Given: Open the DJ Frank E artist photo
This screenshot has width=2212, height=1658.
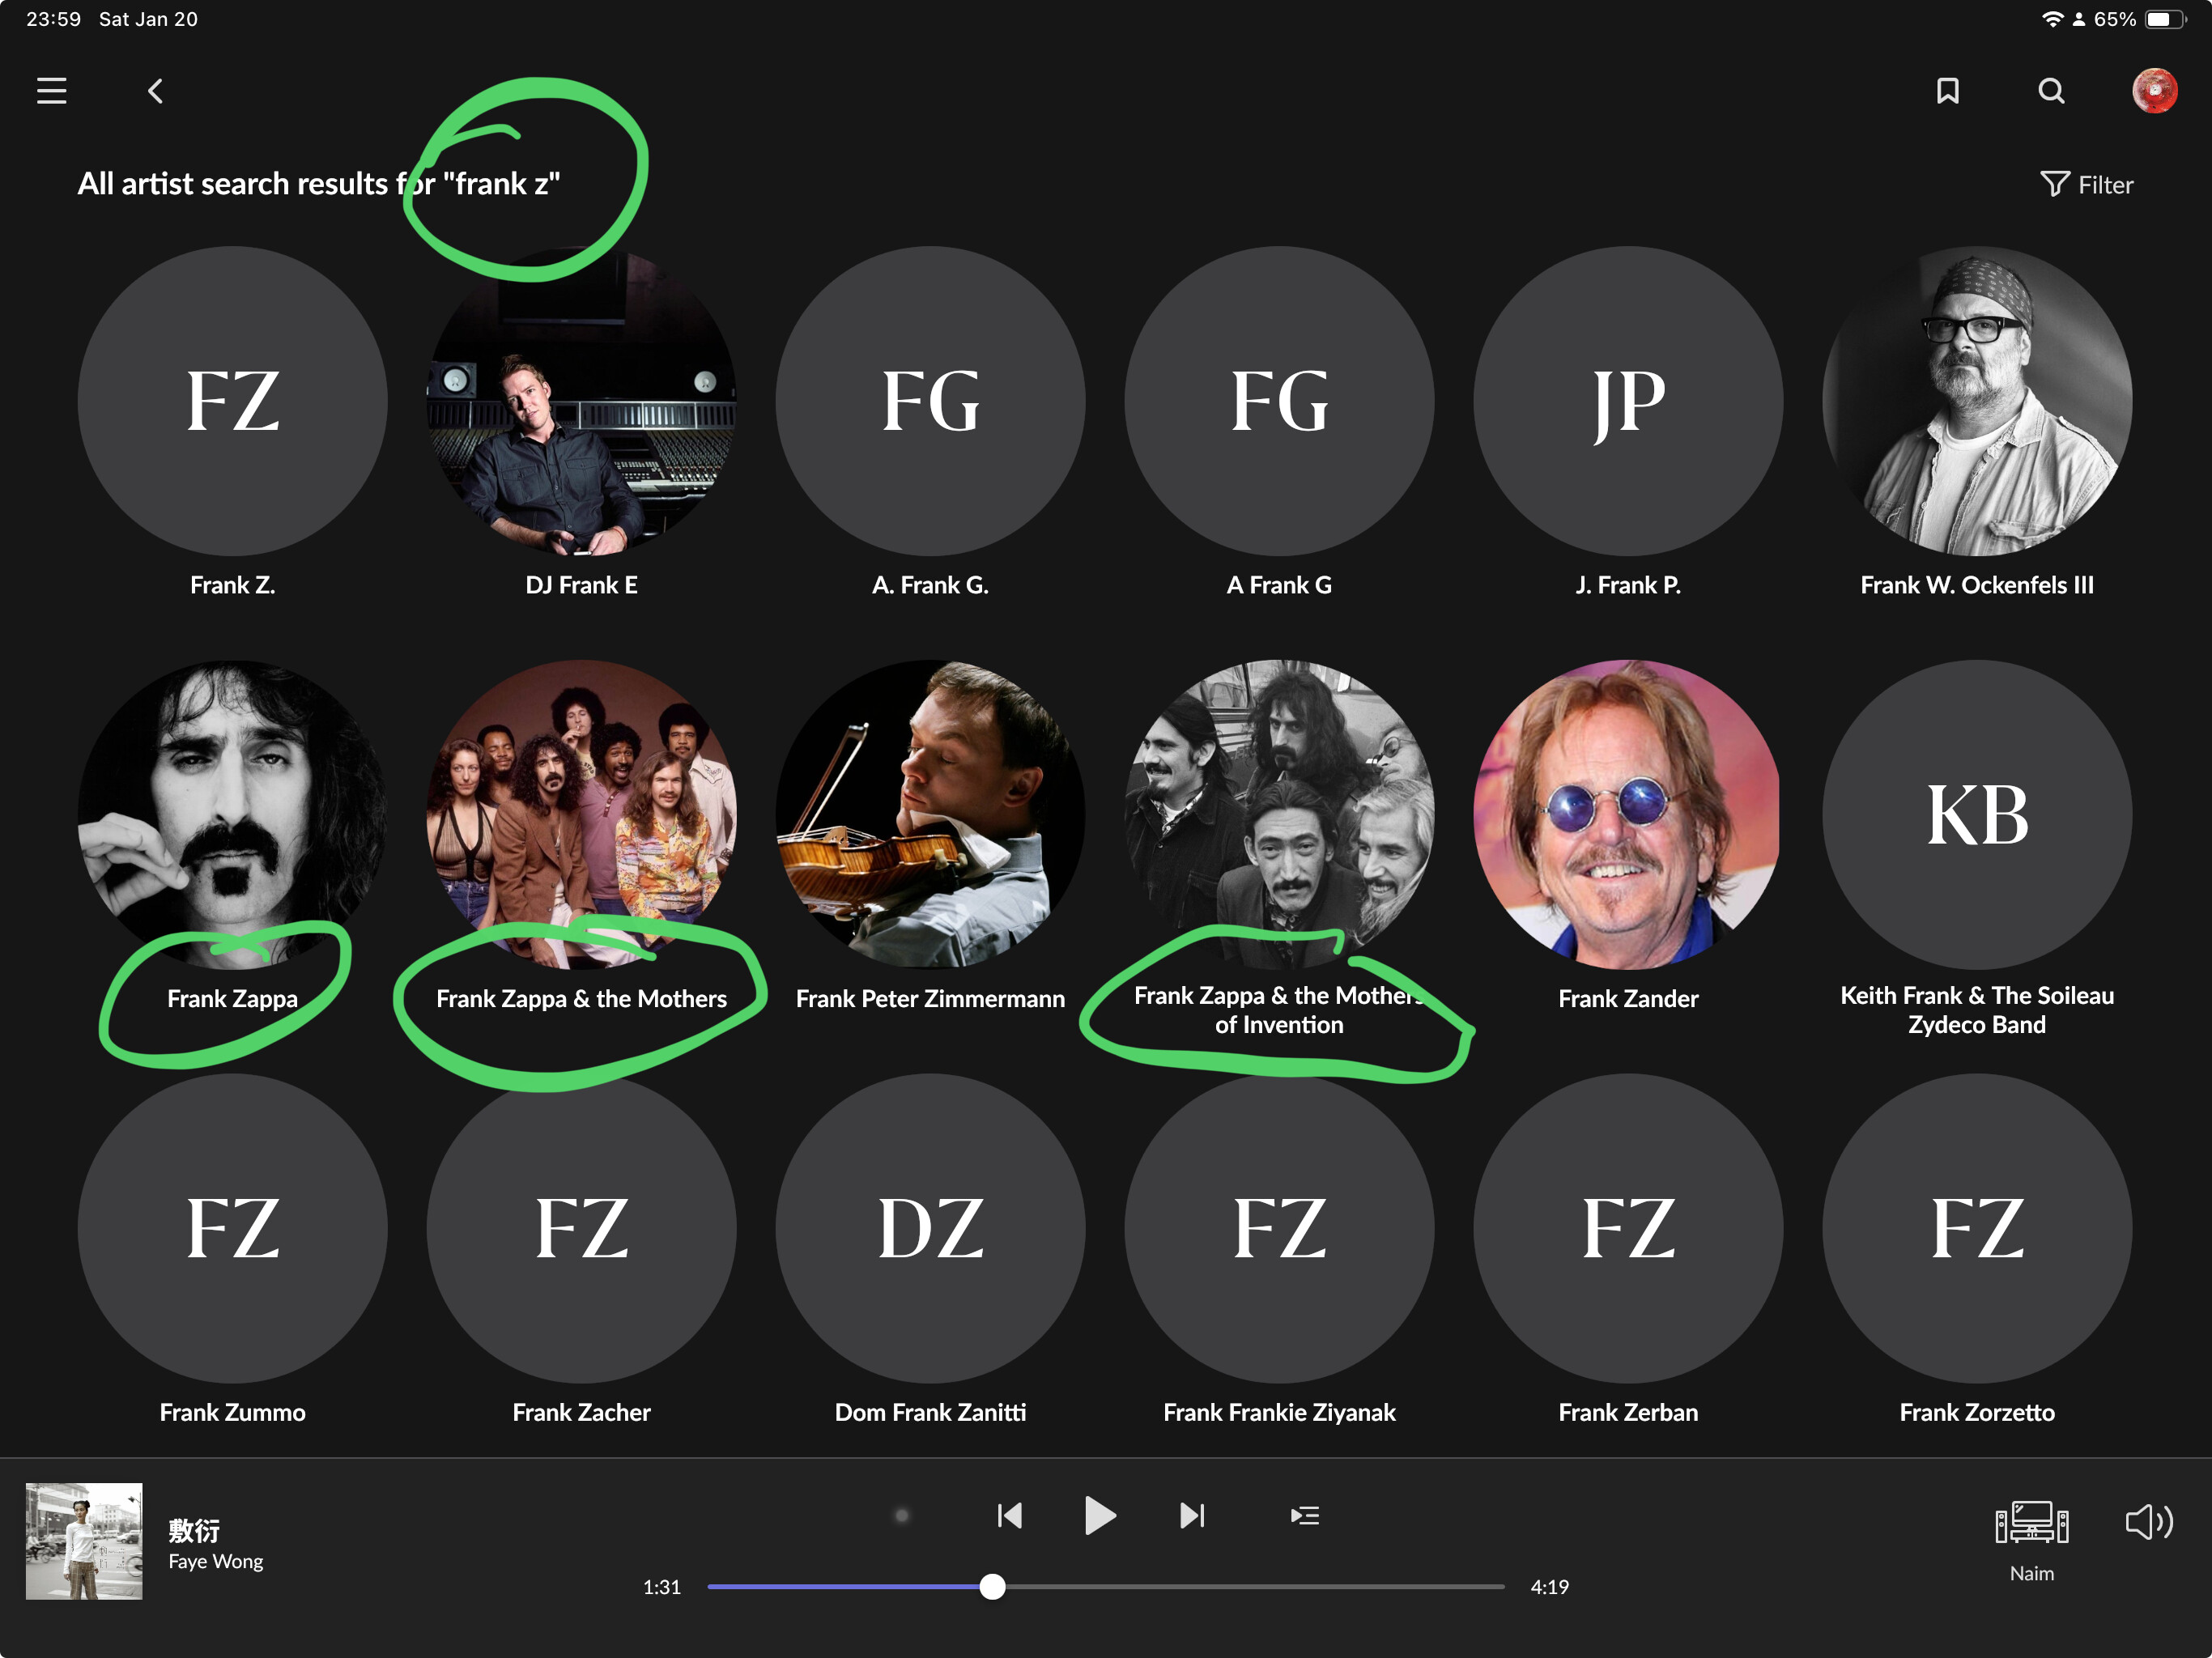Looking at the screenshot, I should tap(582, 401).
